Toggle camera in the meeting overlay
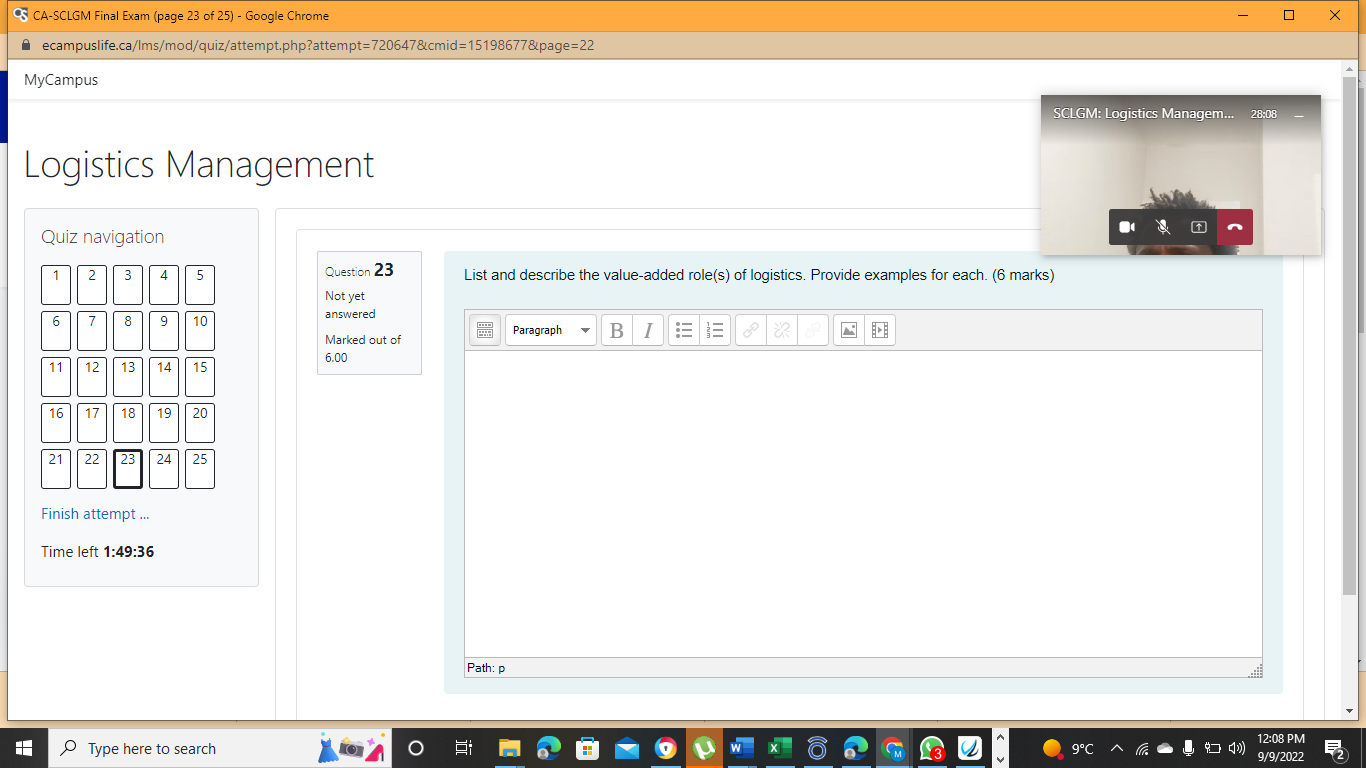The image size is (1366, 768). [x=1127, y=227]
